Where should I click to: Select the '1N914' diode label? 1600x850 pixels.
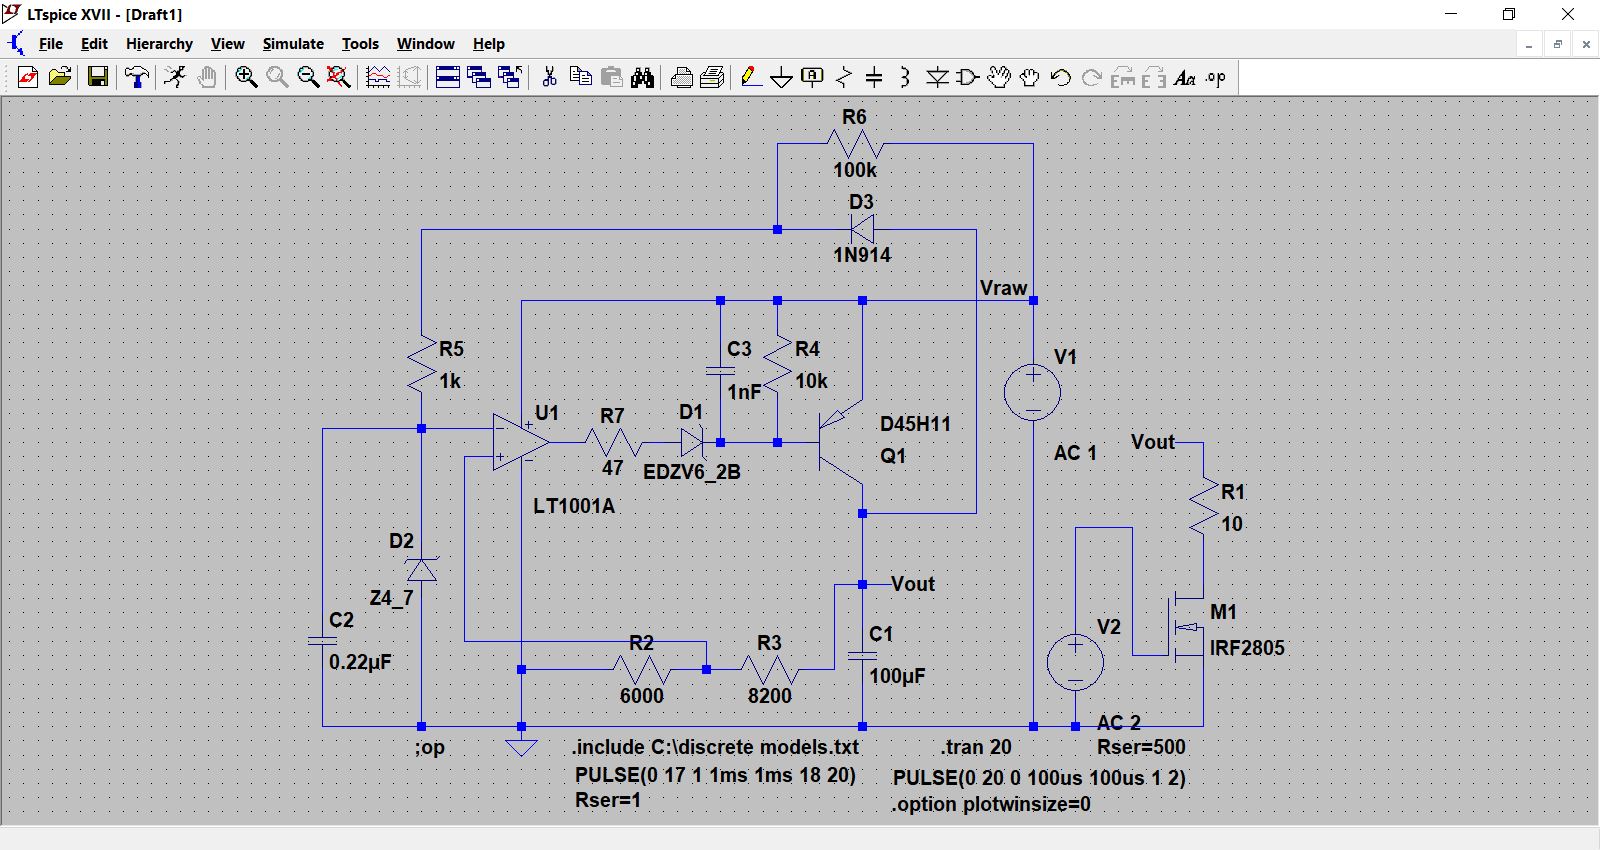pos(861,255)
